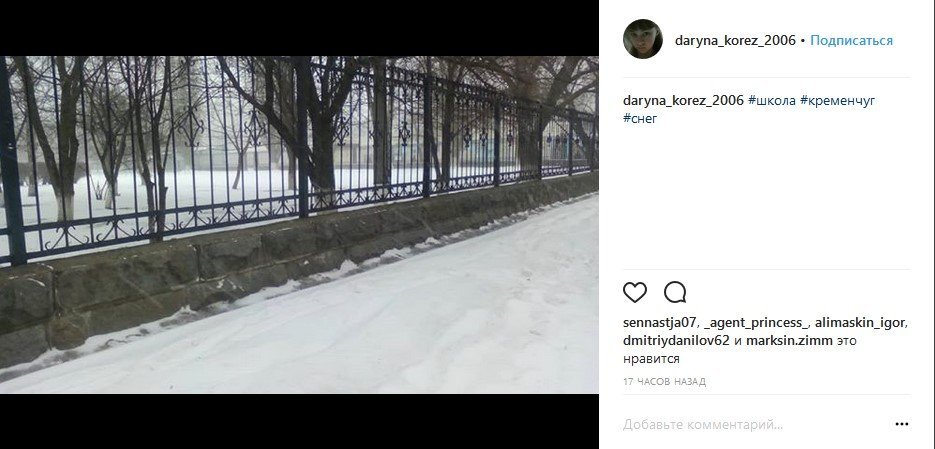Open the daryna_korez_2006 profile avatar
Image resolution: width=935 pixels, height=449 pixels.
point(643,39)
